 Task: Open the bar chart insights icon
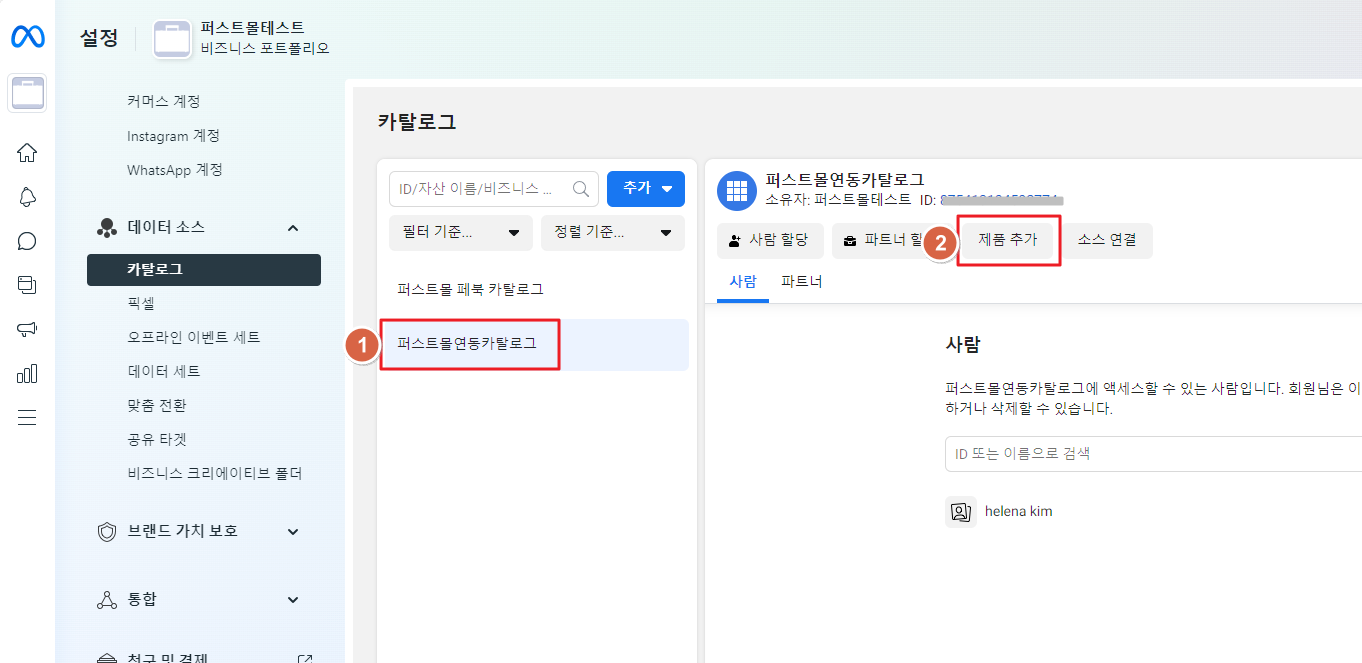coord(27,374)
